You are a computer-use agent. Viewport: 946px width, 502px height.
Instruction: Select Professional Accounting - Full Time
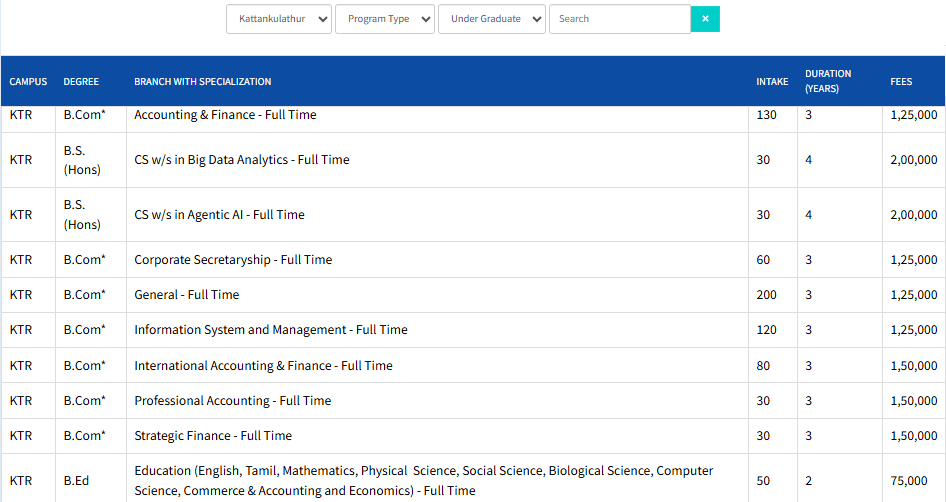[232, 401]
